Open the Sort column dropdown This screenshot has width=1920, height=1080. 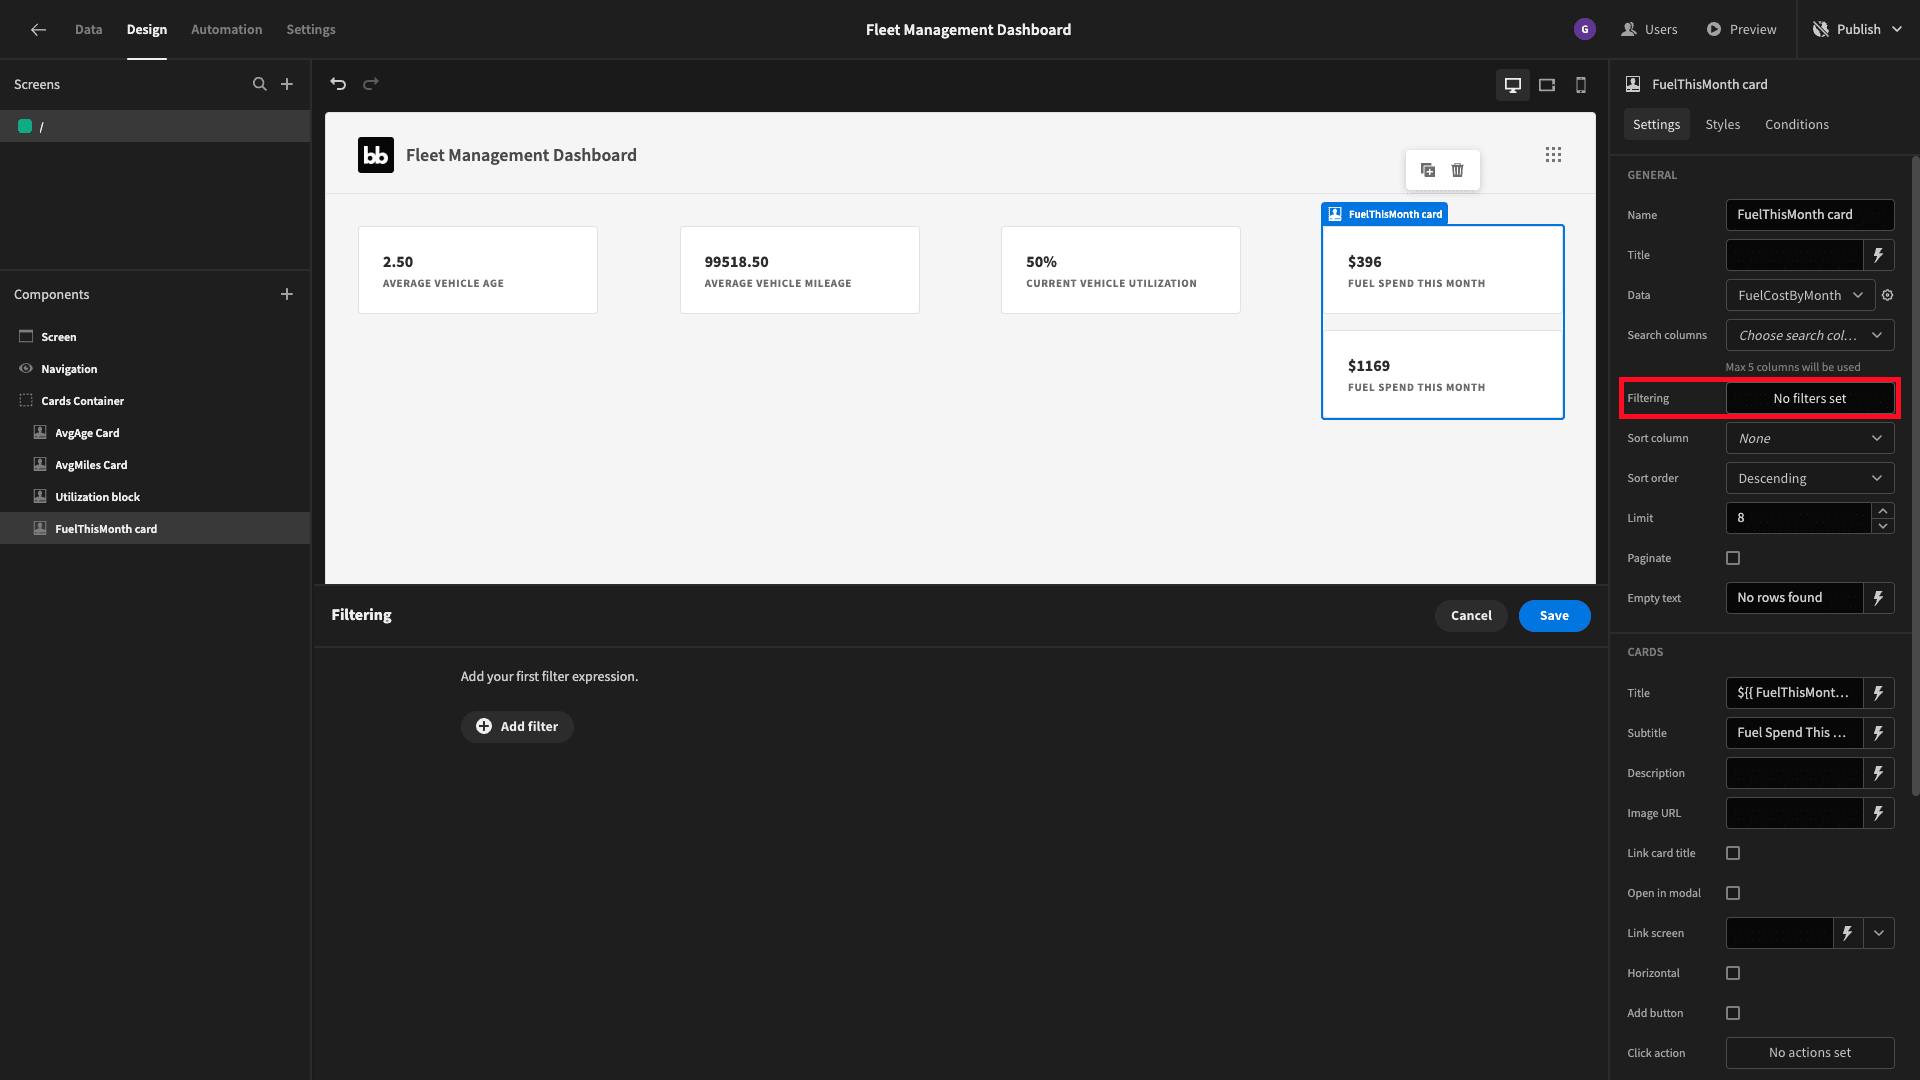1810,438
